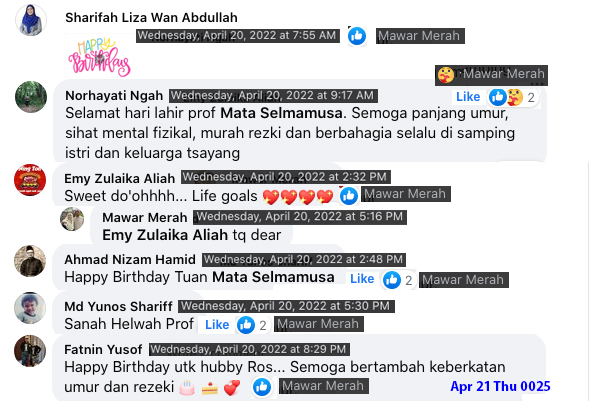
Task: Click Mata Selmamusa tag in Norhayati's comment
Action: pyautogui.click(x=281, y=113)
